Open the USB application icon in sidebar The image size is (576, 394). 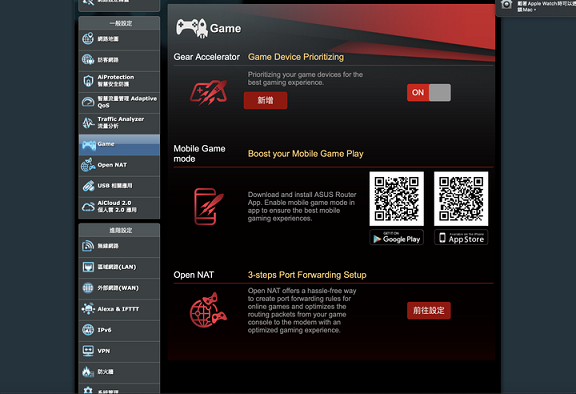click(88, 186)
